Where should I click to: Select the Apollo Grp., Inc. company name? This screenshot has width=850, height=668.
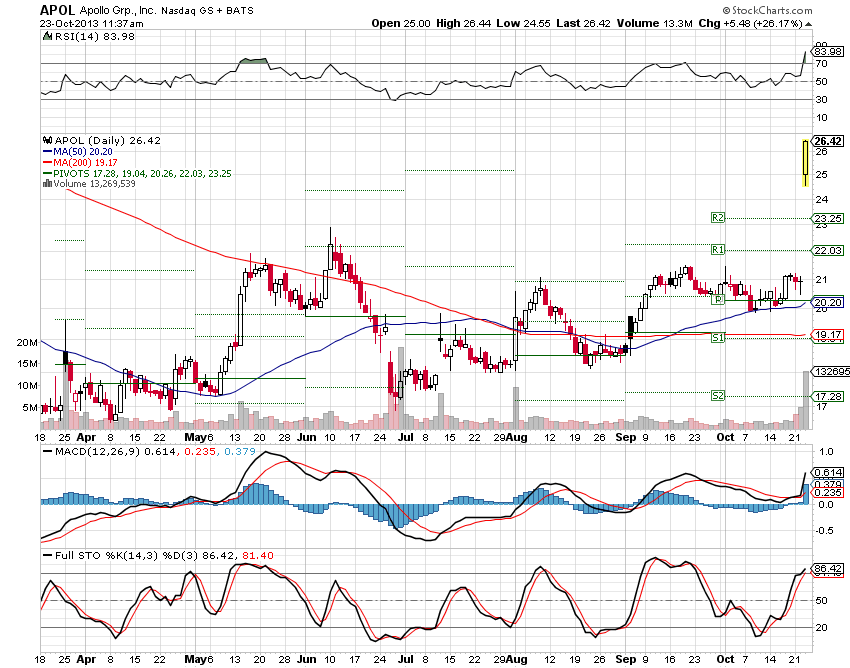[x=118, y=10]
